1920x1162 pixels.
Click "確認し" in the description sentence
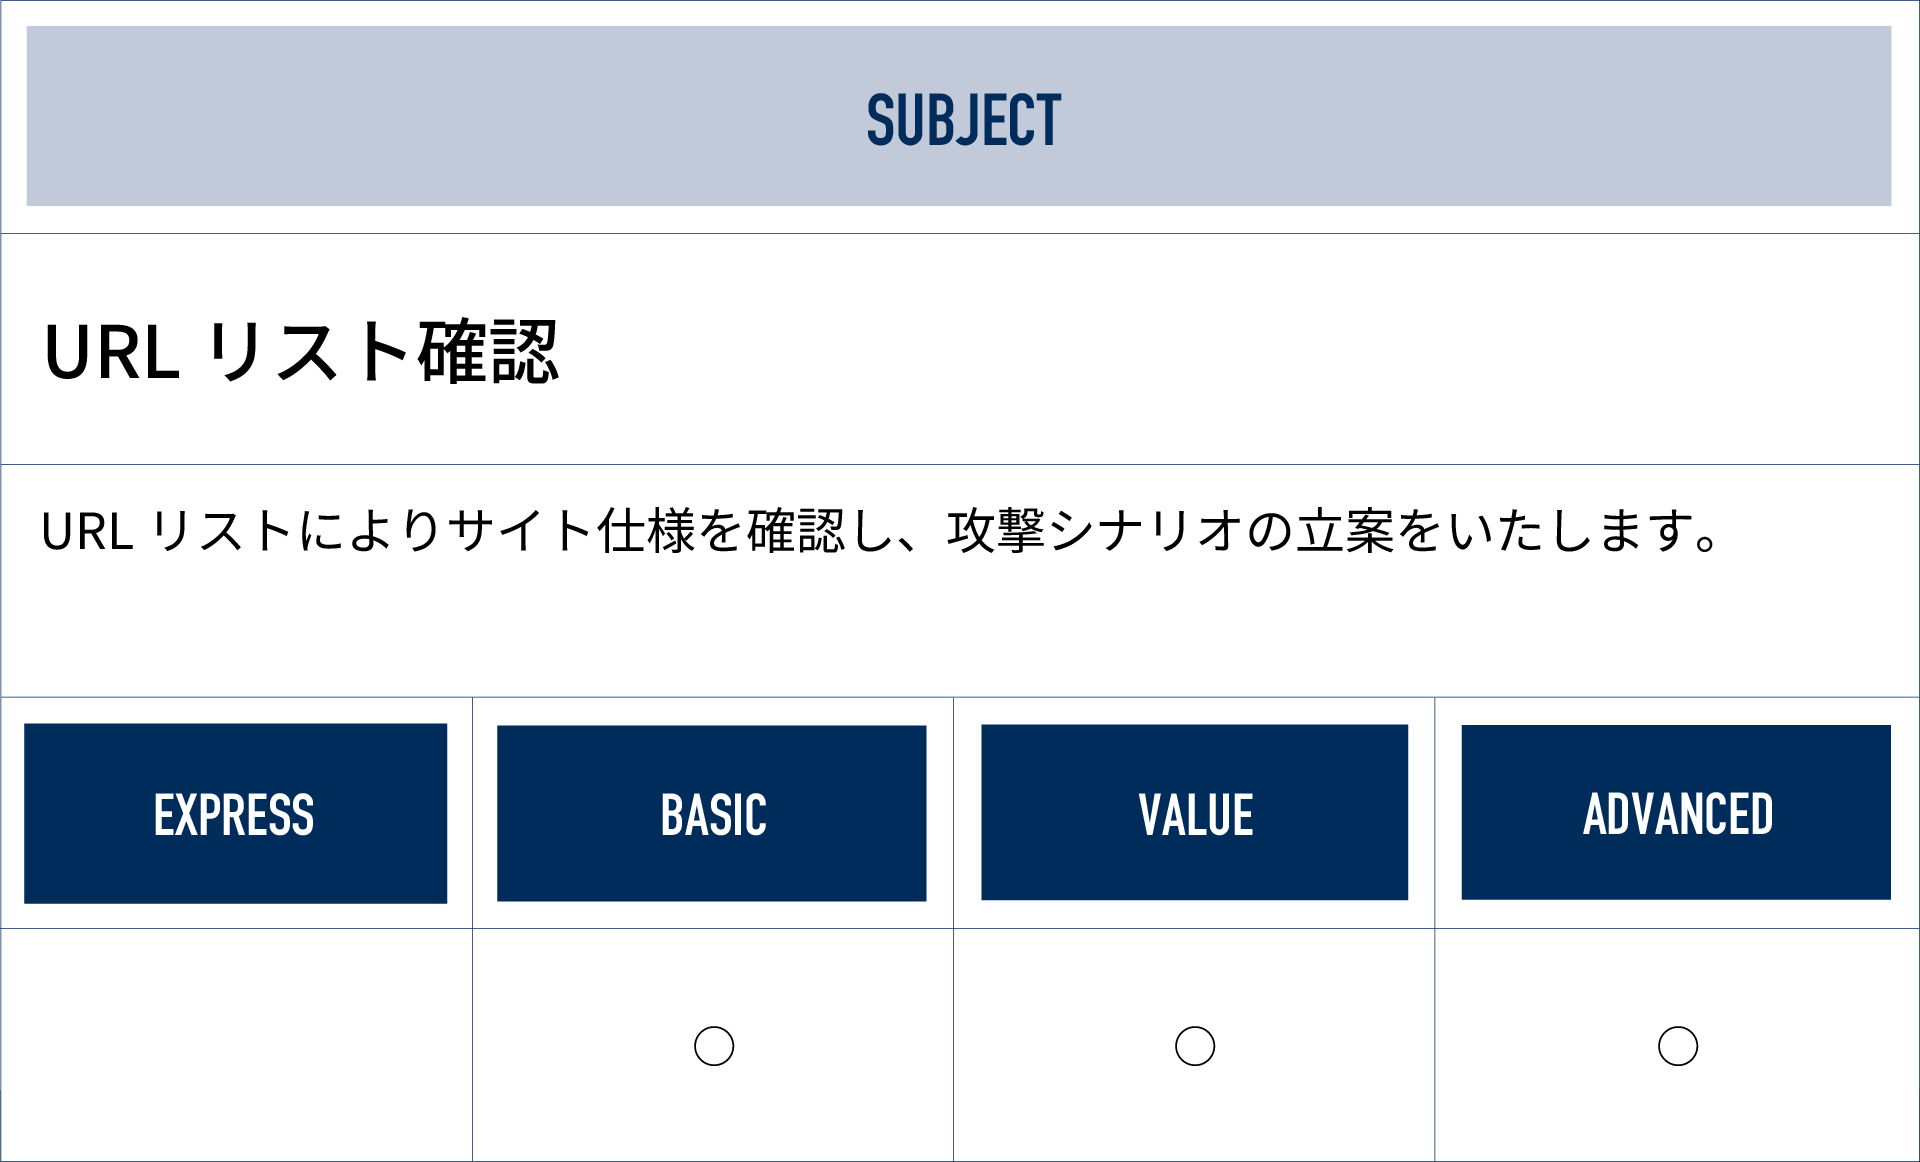(x=820, y=531)
